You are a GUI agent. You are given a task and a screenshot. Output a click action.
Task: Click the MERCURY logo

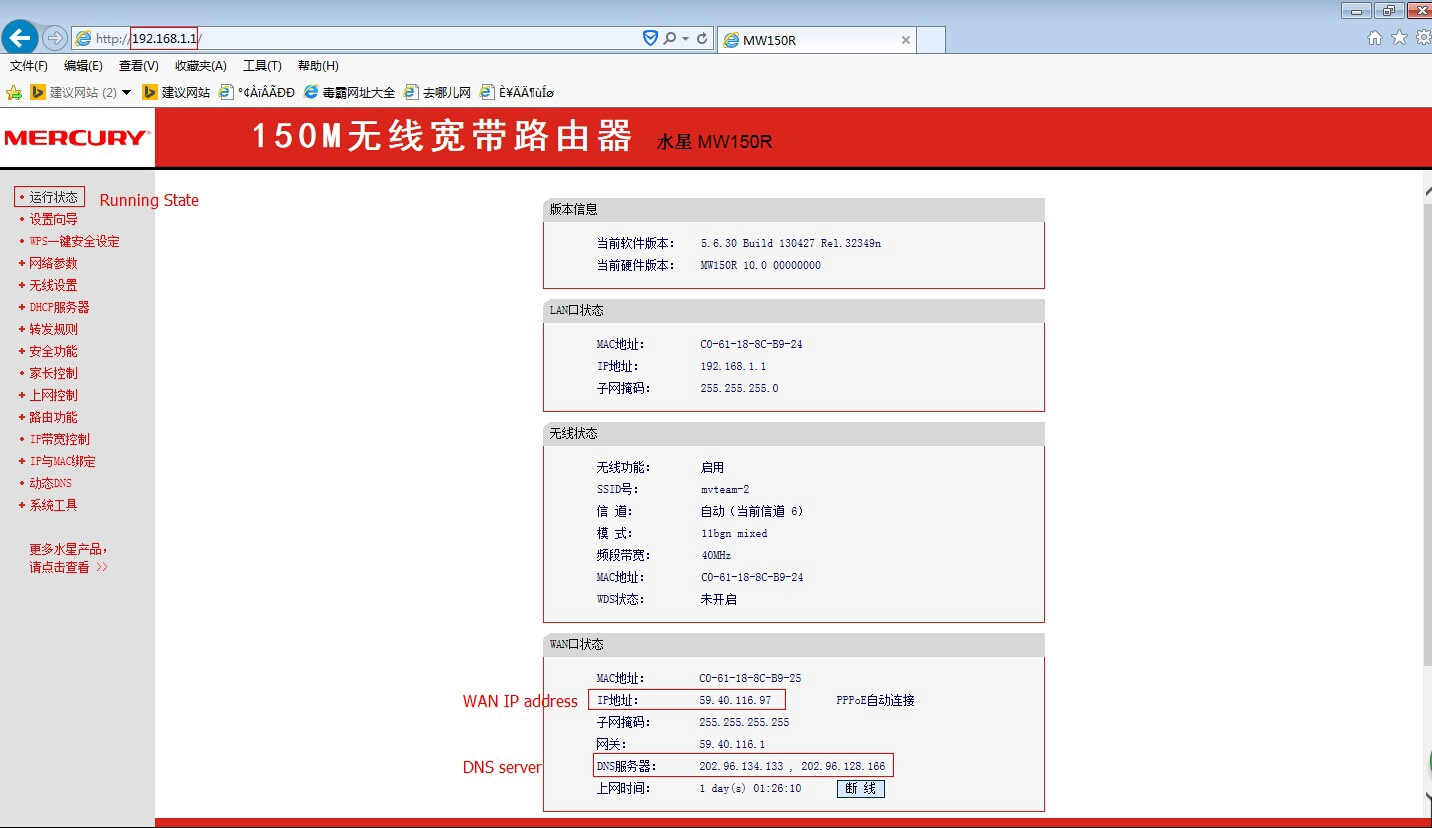[x=75, y=138]
